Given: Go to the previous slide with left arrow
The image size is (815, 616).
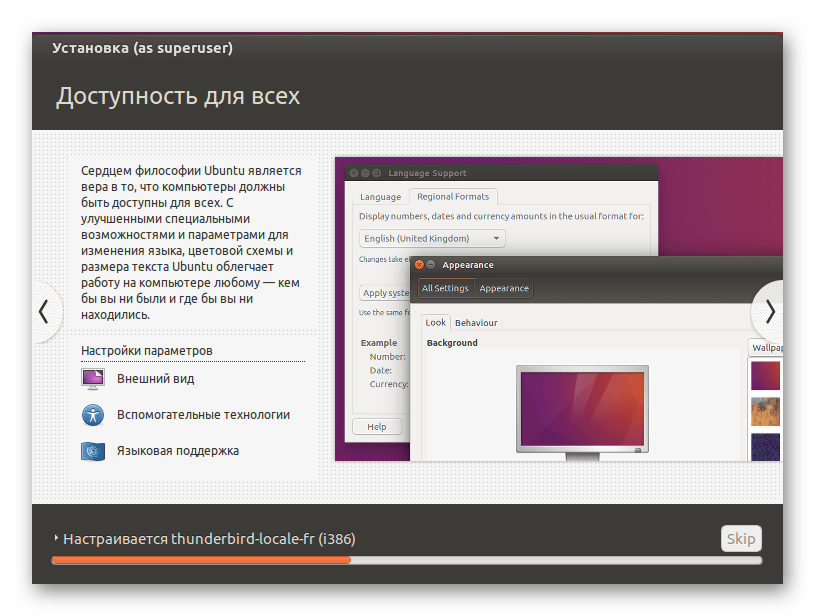Looking at the screenshot, I should point(43,312).
